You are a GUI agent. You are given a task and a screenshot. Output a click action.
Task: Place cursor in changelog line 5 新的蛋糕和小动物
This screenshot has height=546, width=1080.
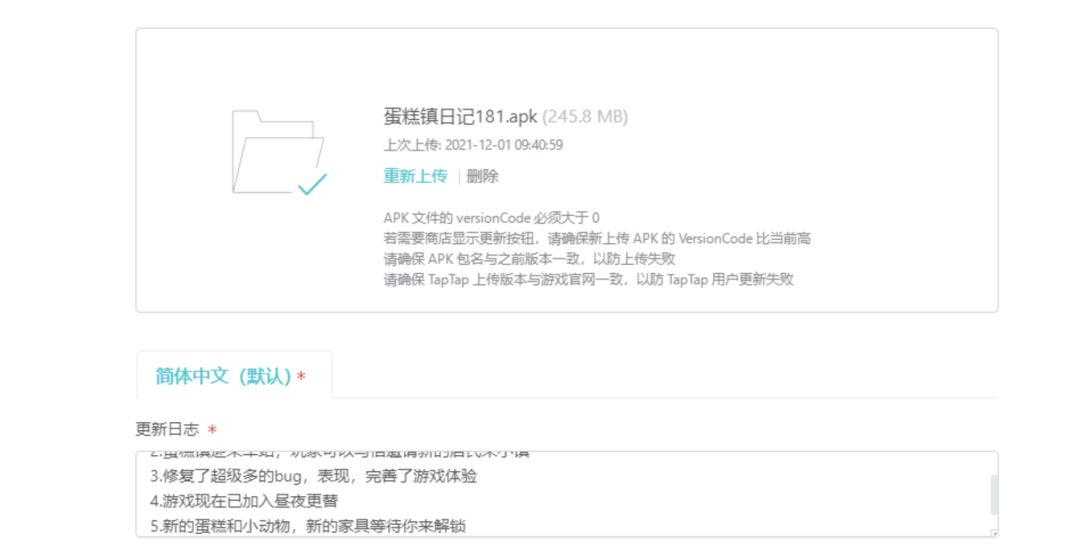tap(308, 526)
